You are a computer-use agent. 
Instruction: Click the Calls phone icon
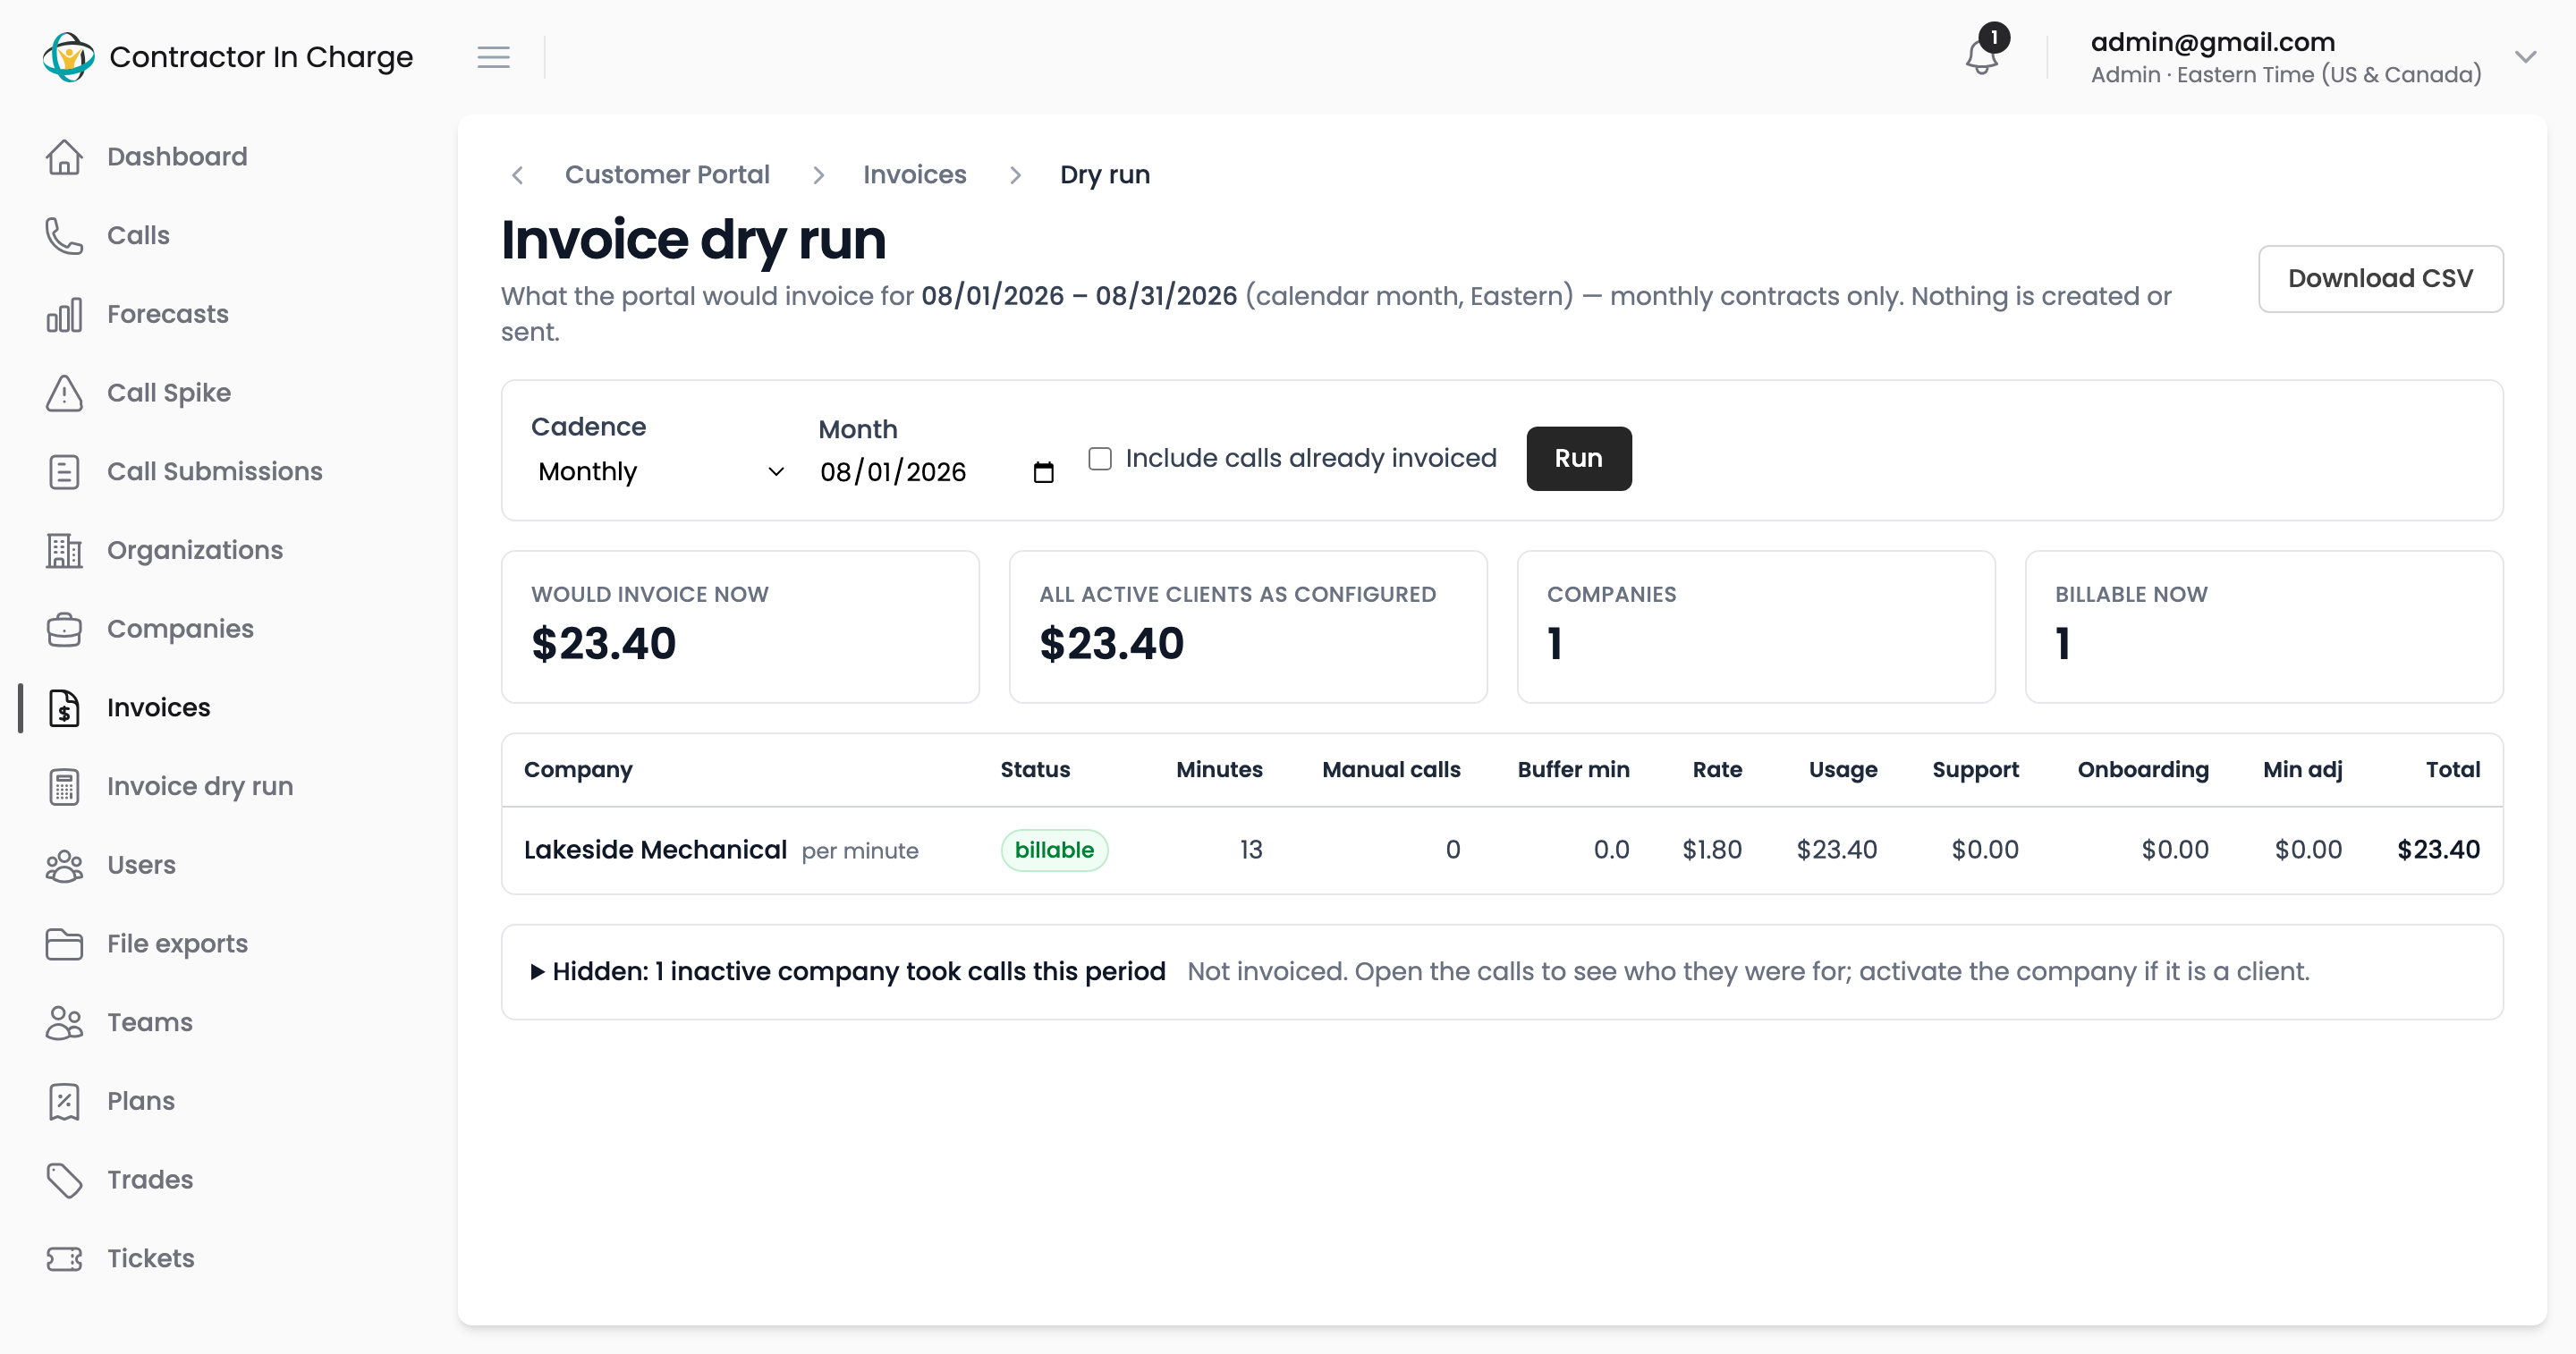tap(64, 236)
